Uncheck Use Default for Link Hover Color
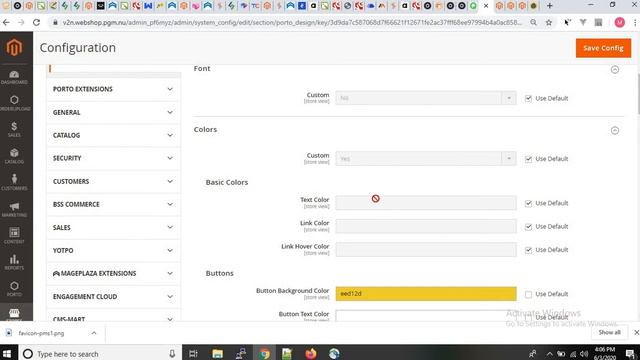Viewport: 640px width, 360px height. pyautogui.click(x=528, y=250)
